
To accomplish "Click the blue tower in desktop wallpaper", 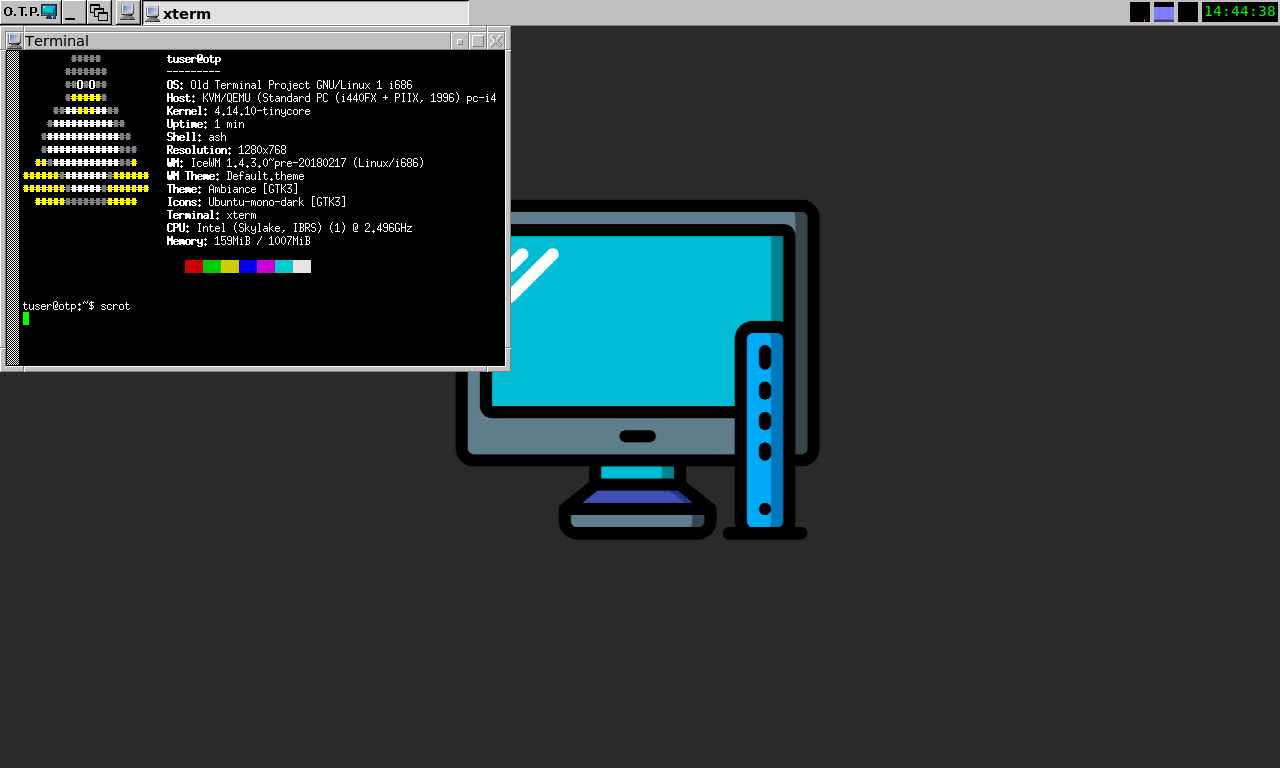I will pyautogui.click(x=765, y=428).
